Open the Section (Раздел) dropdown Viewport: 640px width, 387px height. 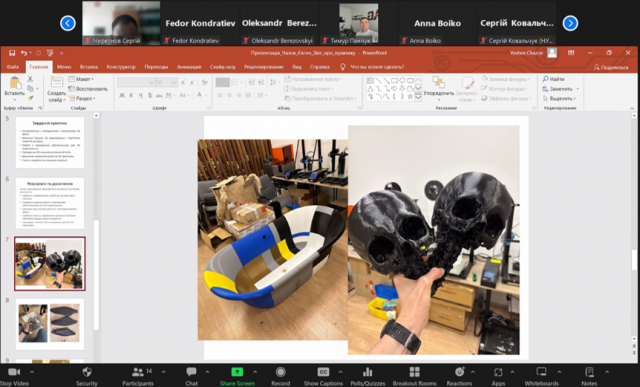coord(82,98)
